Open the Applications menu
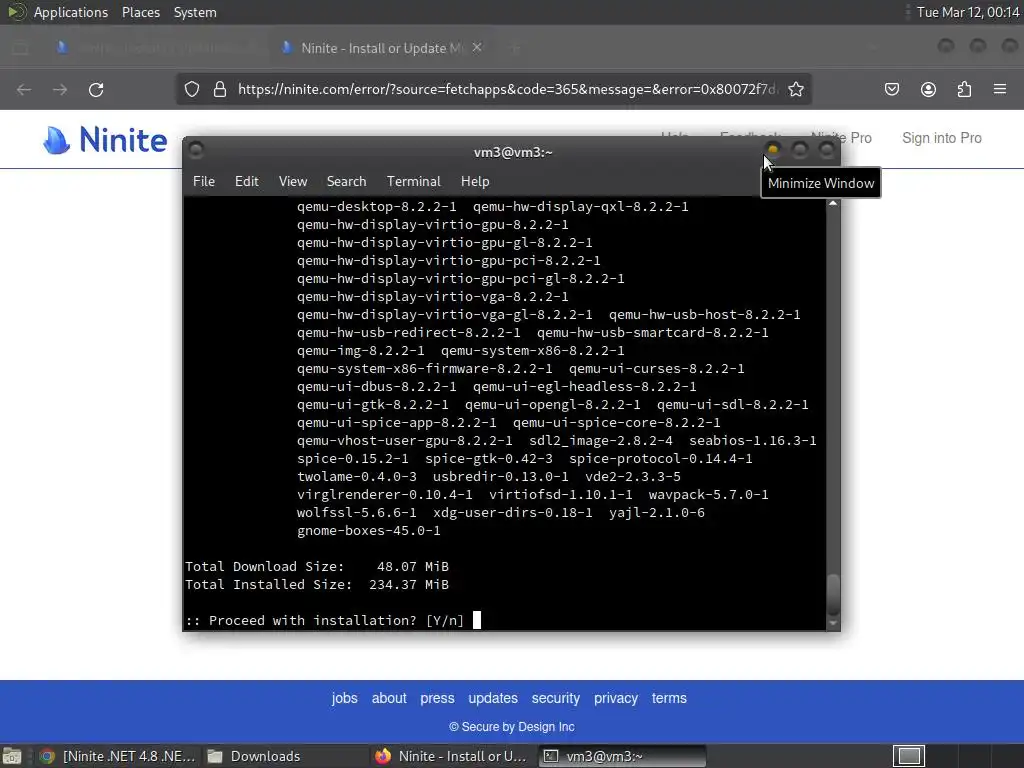 [71, 12]
